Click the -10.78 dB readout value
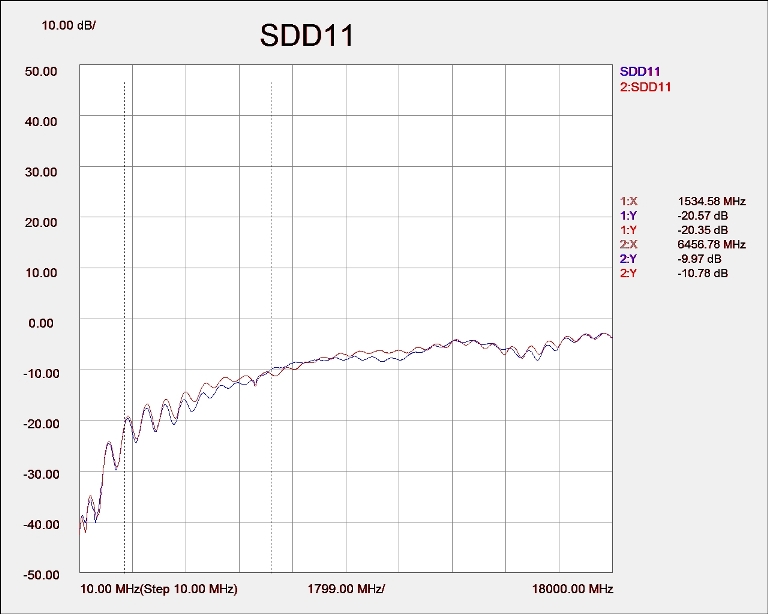768x614 pixels. click(x=703, y=273)
